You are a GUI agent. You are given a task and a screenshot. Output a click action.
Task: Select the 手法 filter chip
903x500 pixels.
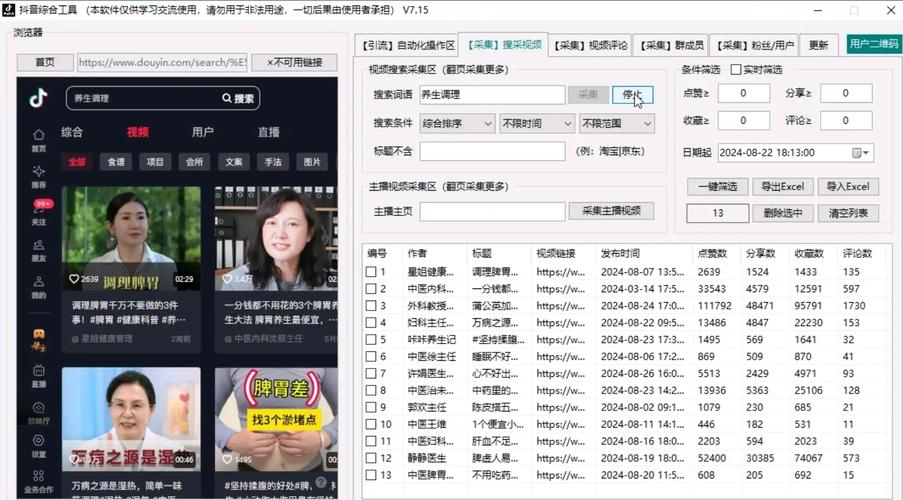[272, 162]
